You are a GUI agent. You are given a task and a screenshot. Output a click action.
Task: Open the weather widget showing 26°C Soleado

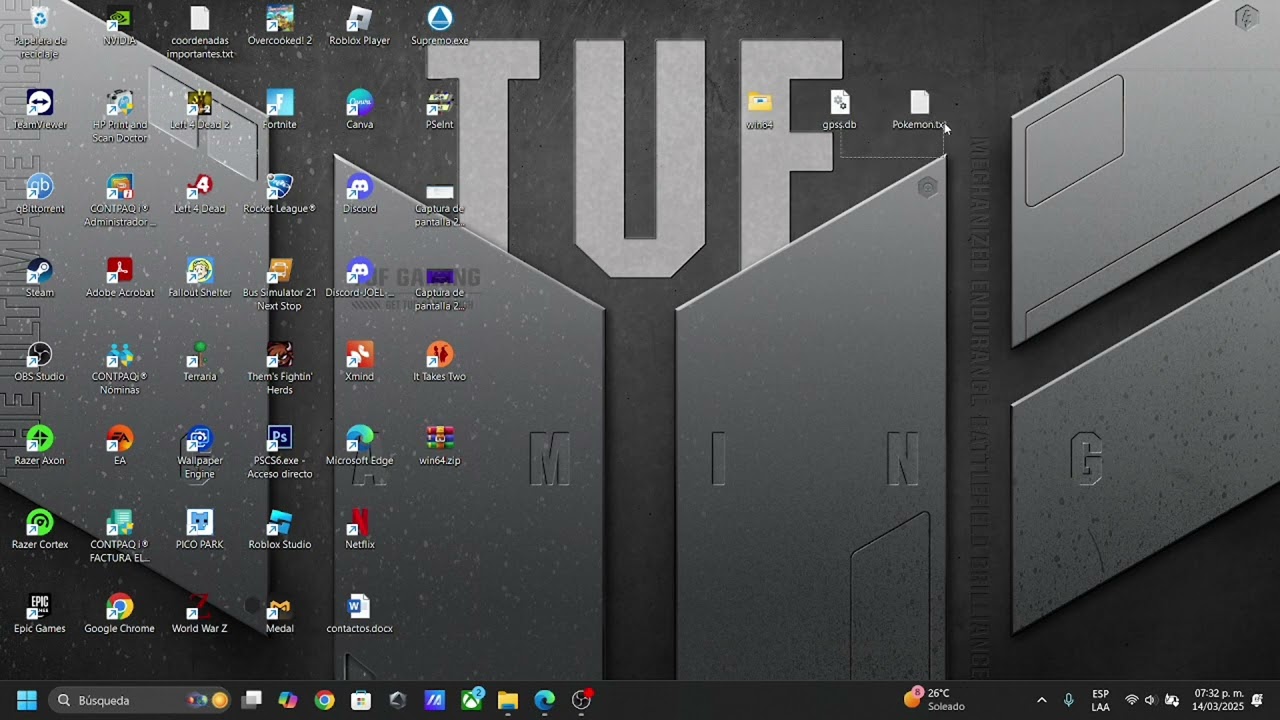pyautogui.click(x=935, y=699)
